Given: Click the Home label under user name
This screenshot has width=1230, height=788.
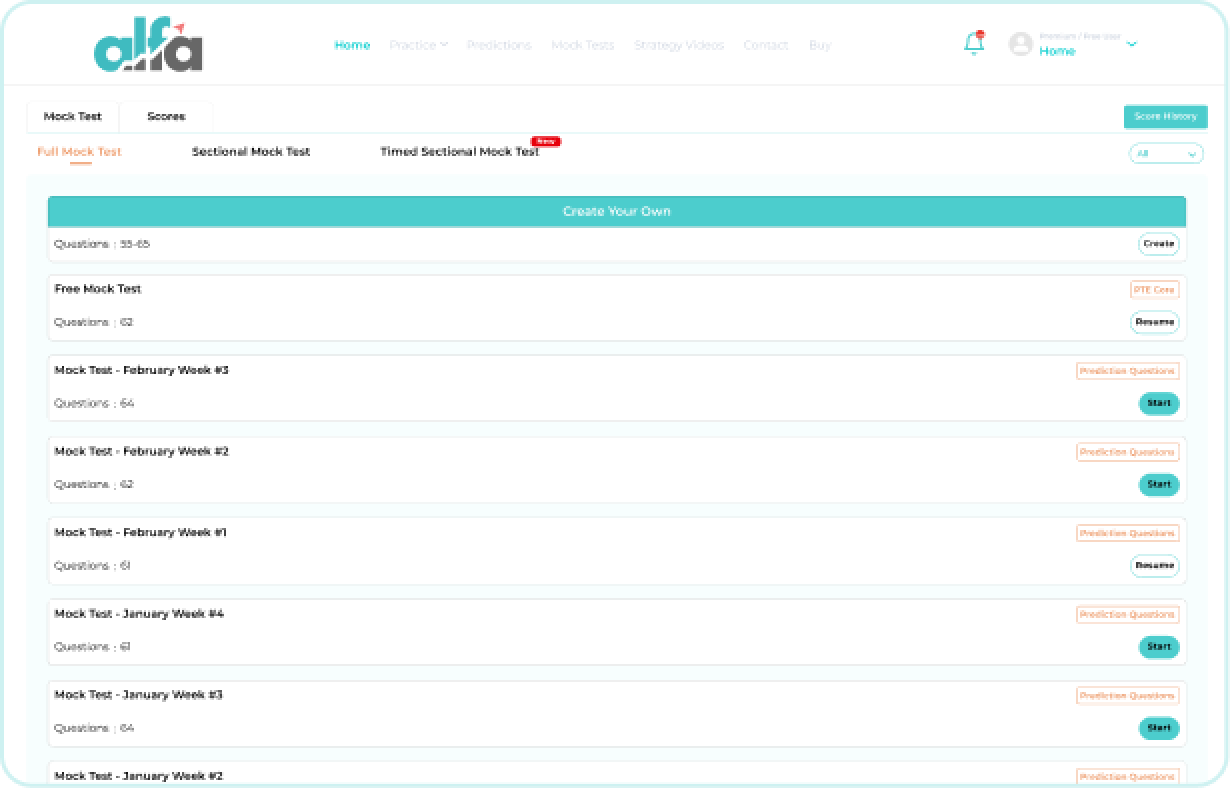Looking at the screenshot, I should tap(1057, 51).
